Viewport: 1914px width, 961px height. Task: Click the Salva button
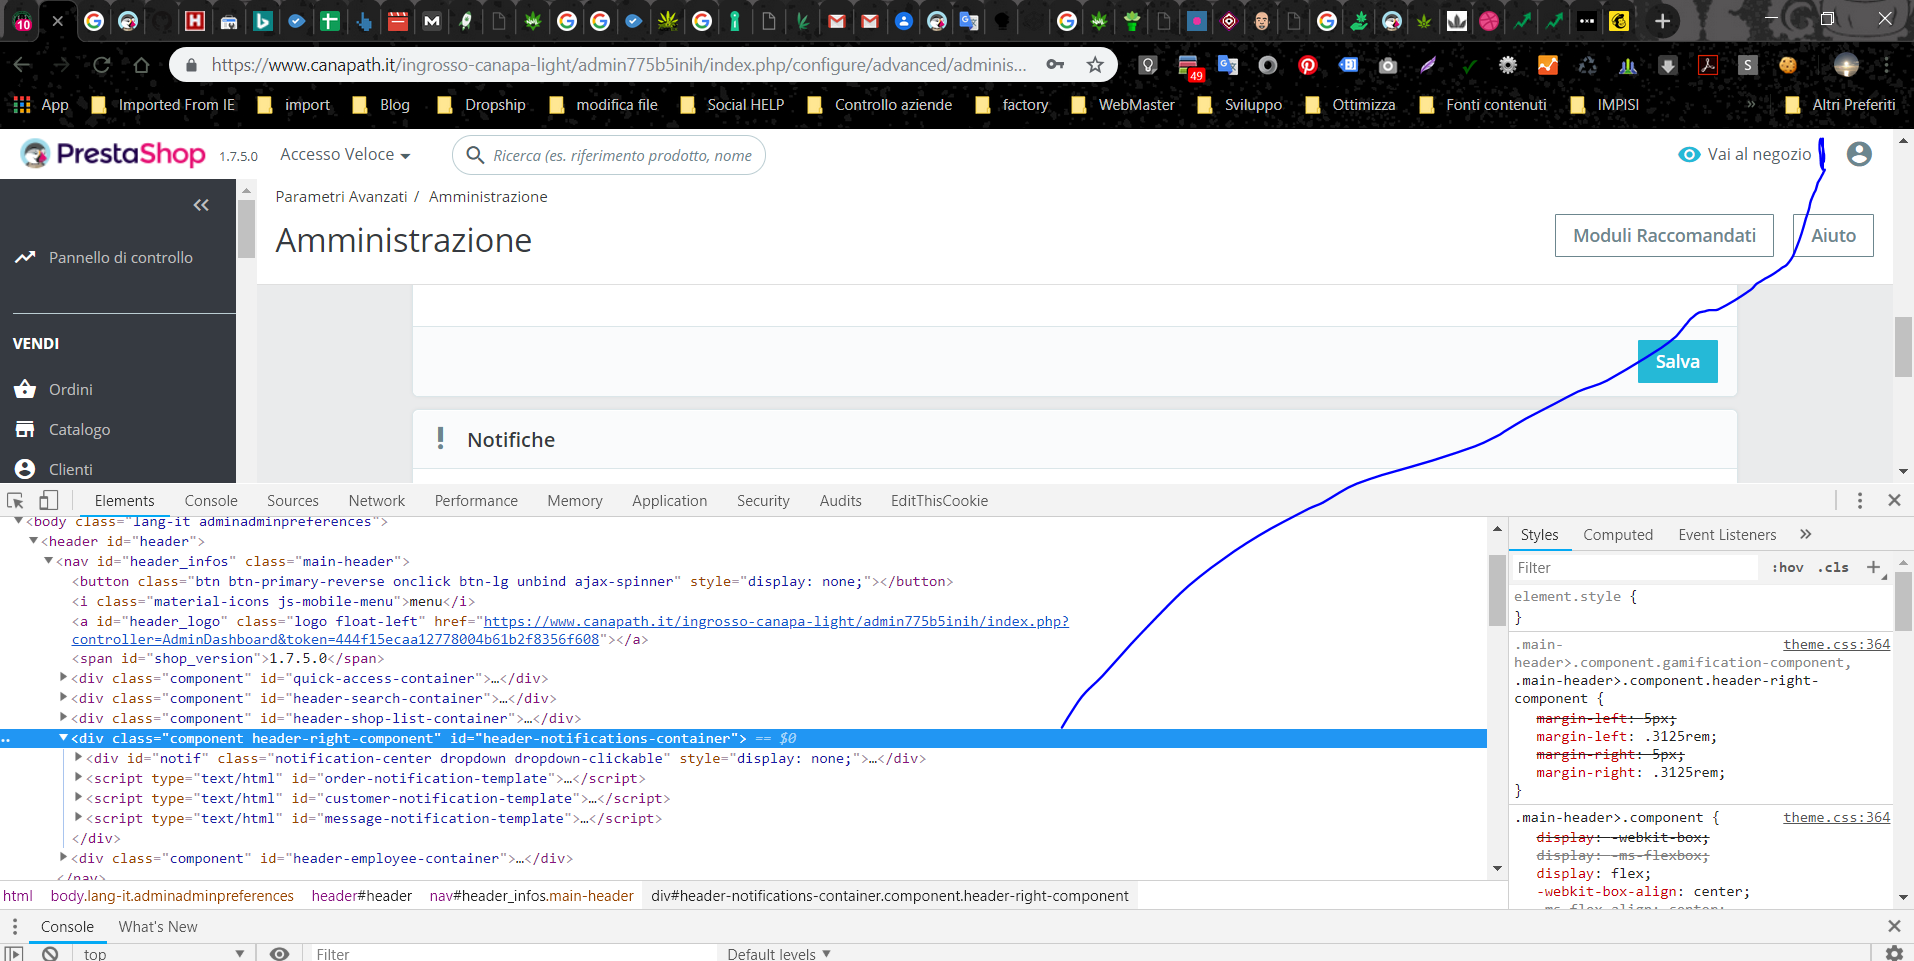[1677, 362]
